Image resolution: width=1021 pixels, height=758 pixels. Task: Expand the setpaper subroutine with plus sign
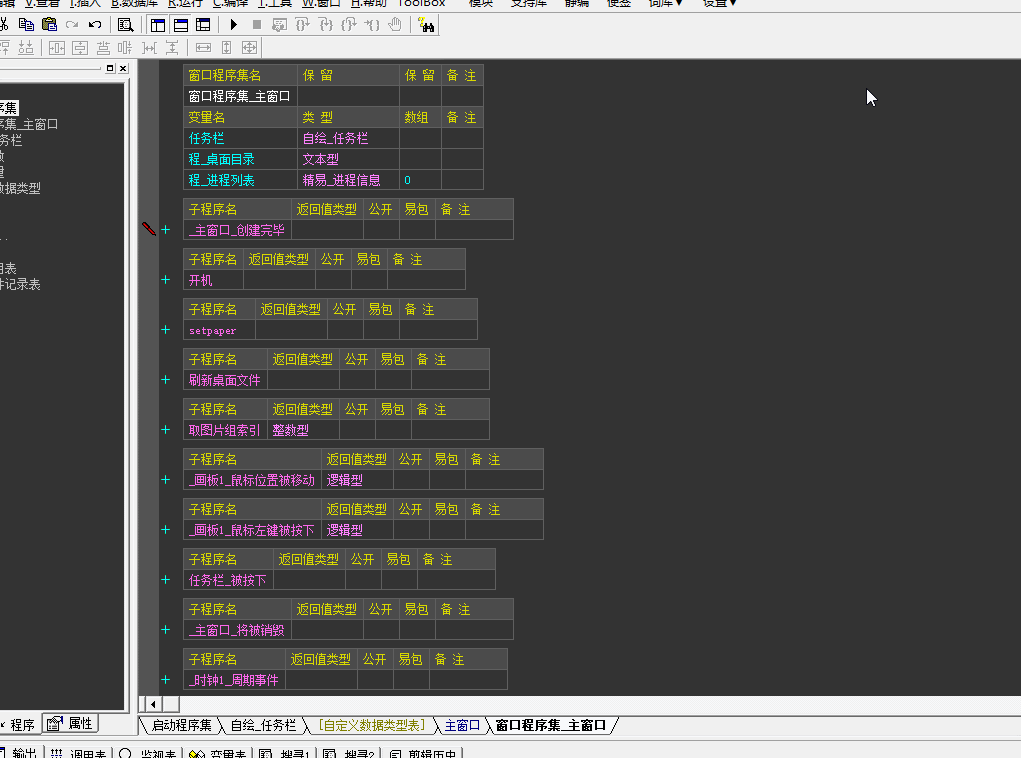pyautogui.click(x=166, y=330)
